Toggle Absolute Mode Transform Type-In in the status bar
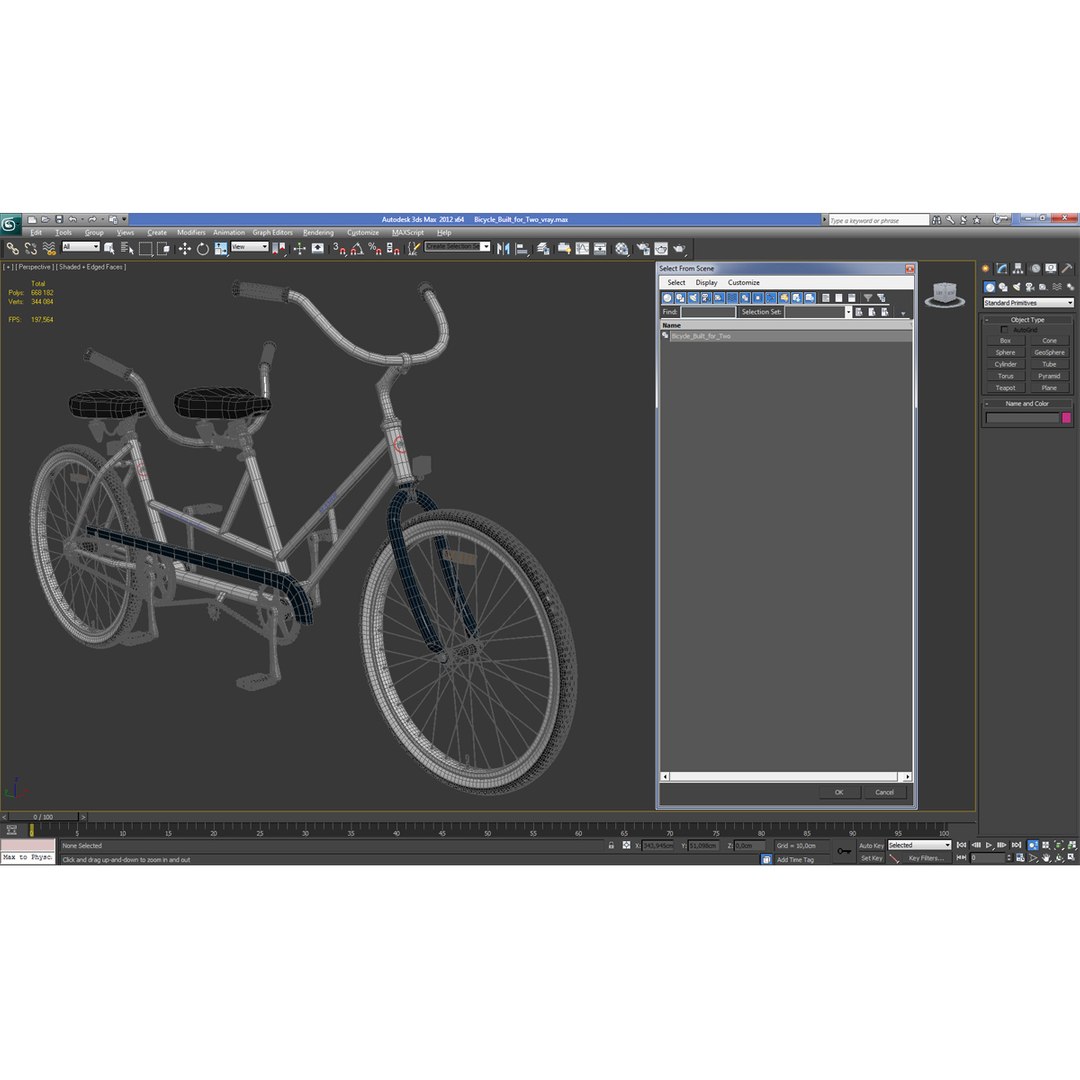 click(x=626, y=845)
